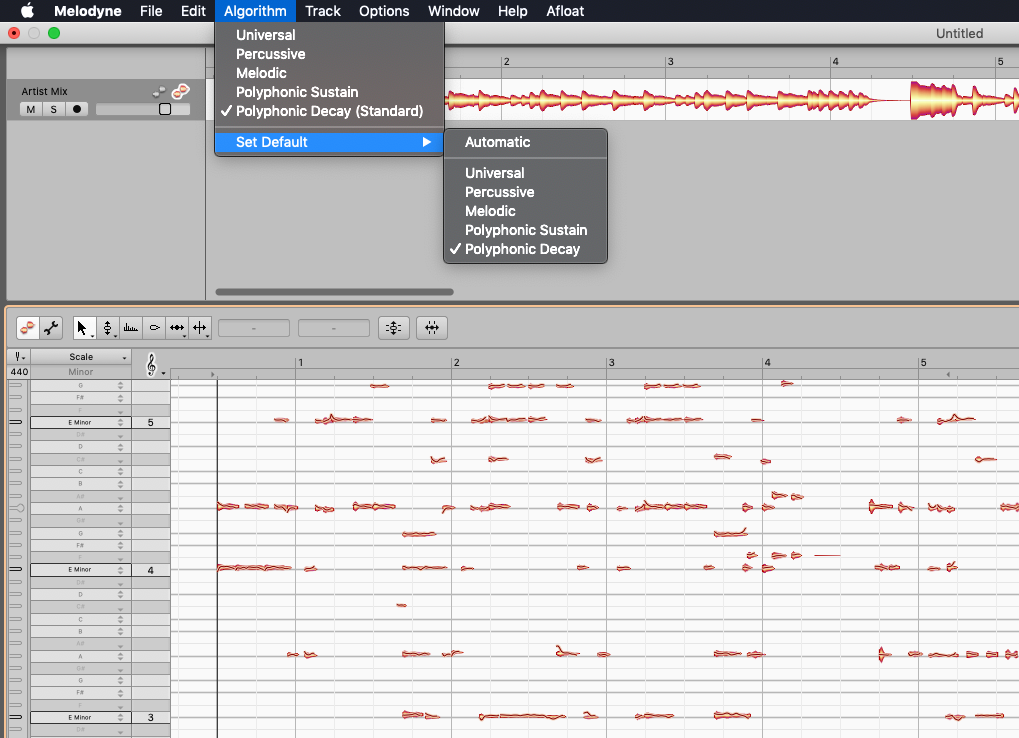This screenshot has width=1019, height=738.
Task: Open the Apple menu
Action: tap(27, 11)
